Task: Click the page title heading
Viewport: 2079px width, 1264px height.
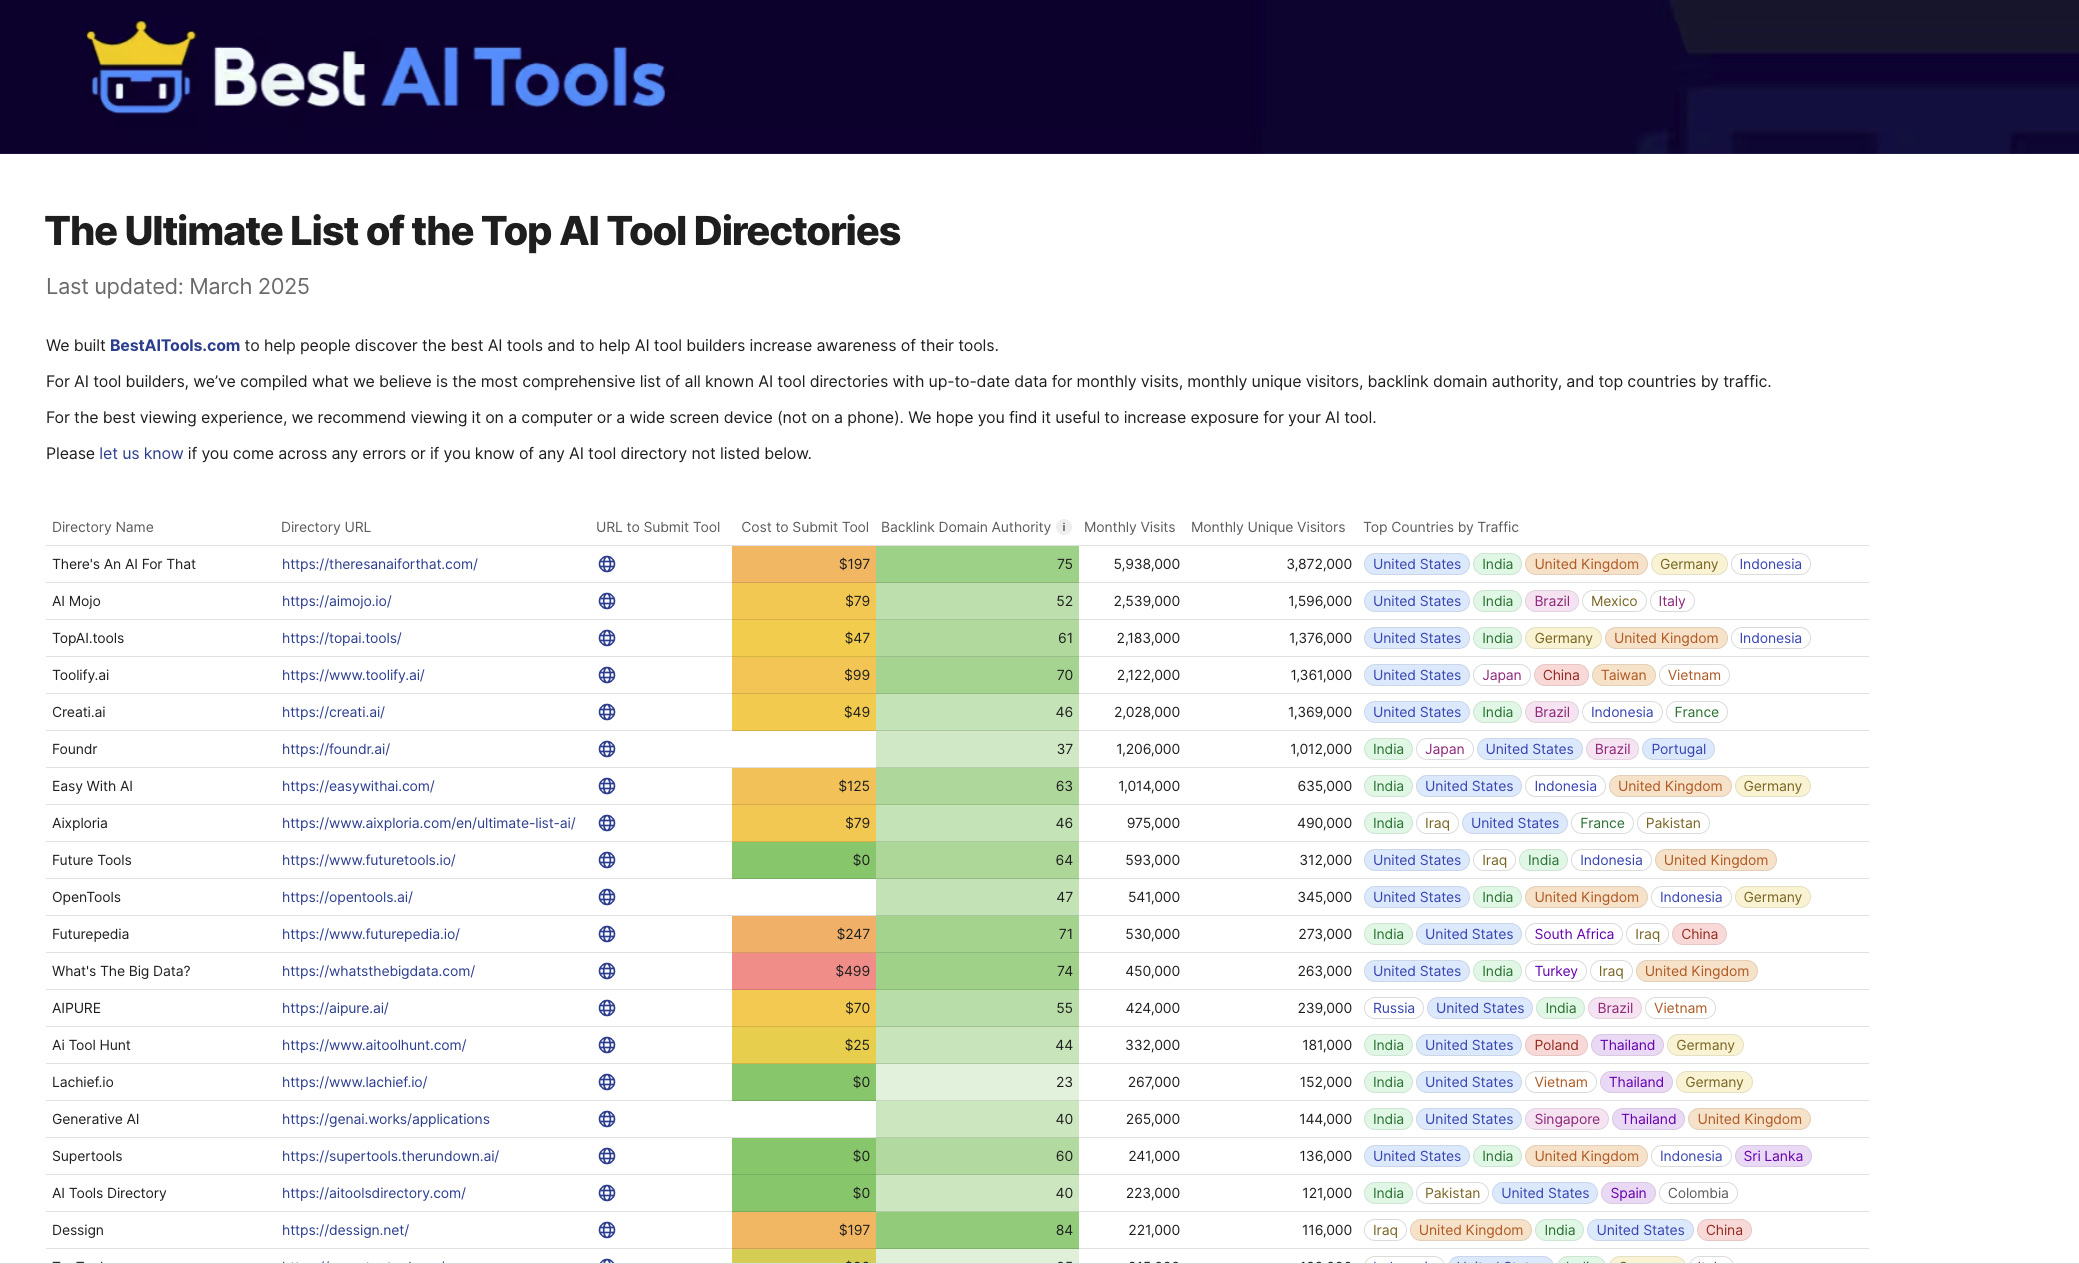Action: pyautogui.click(x=473, y=231)
